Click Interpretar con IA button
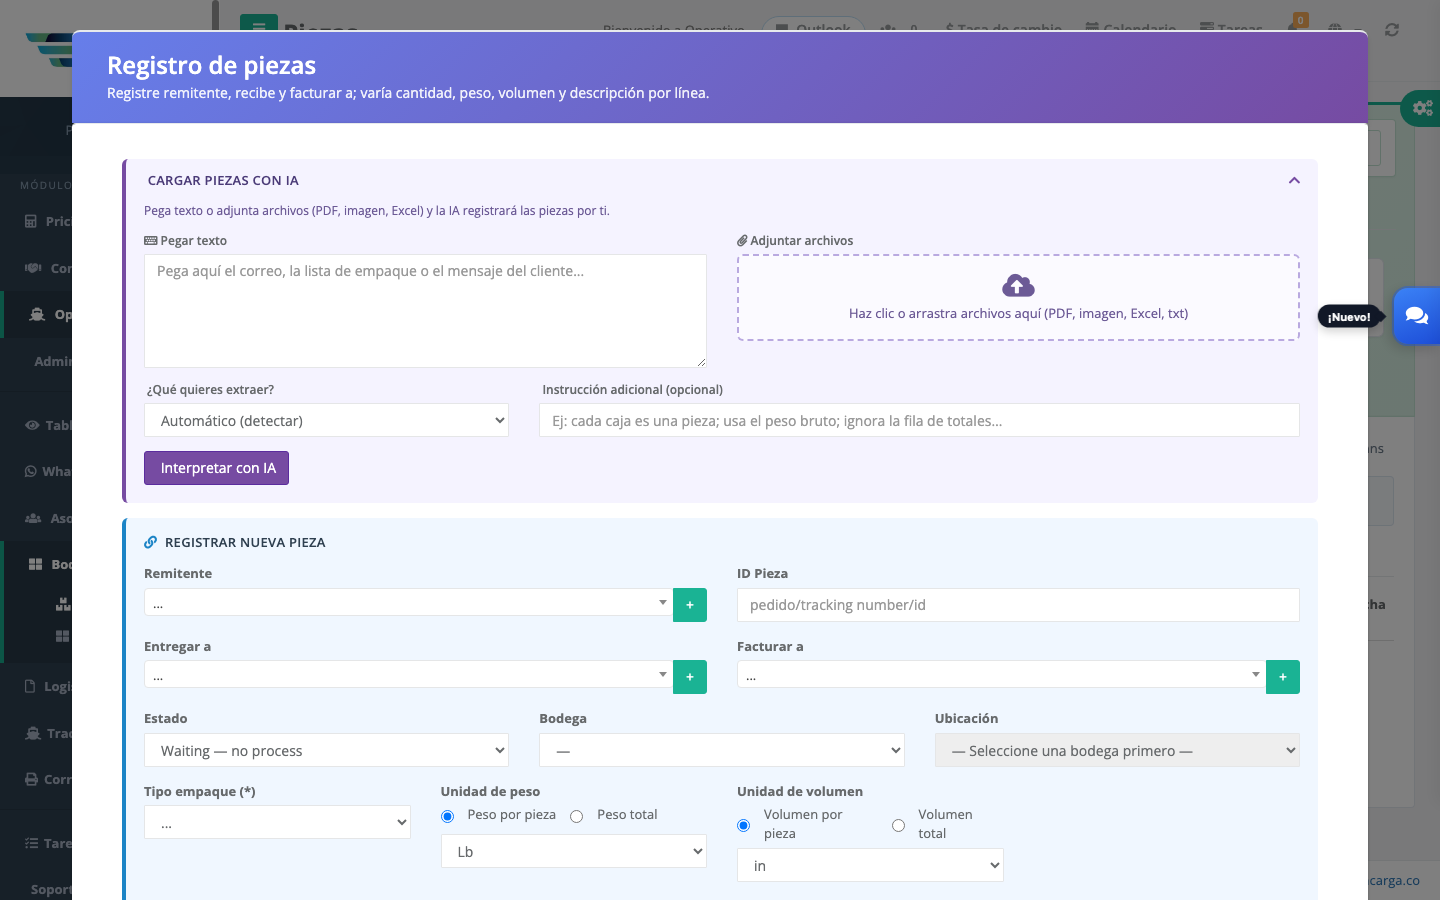Screen dimensions: 1440x900 [216, 468]
